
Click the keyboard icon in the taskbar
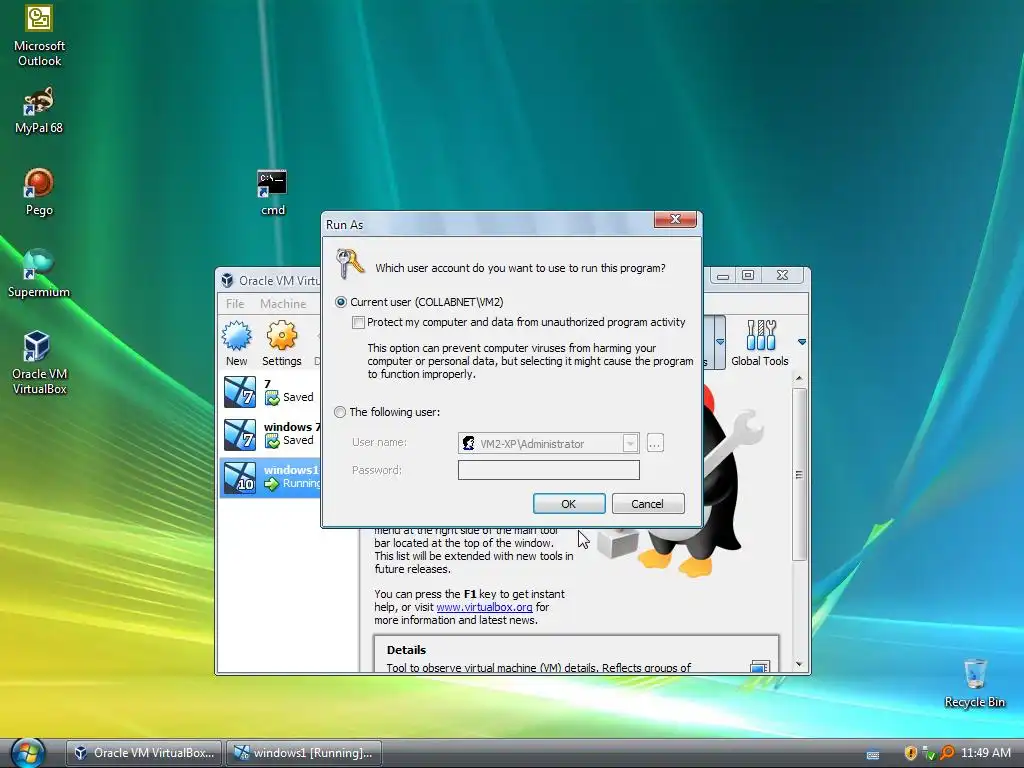(872, 755)
